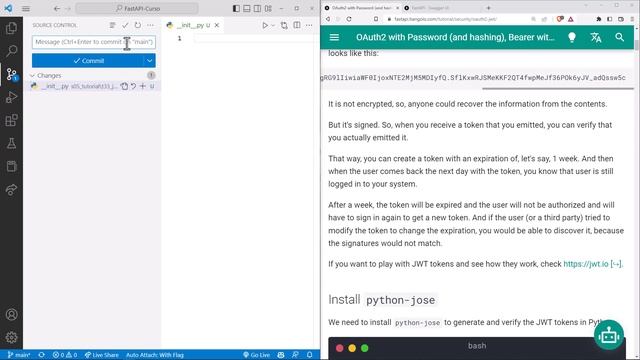Open editor more actions menu
The image size is (640, 360).
pyautogui.click(x=309, y=25)
